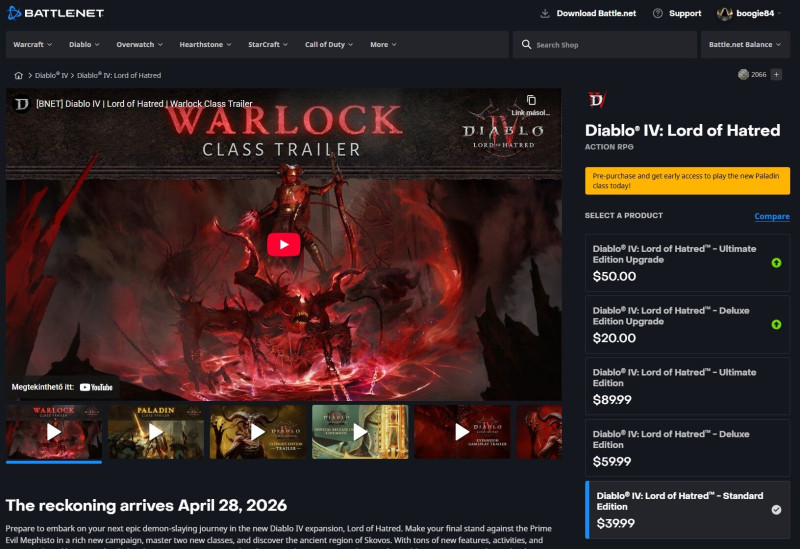Screen dimensions: 800x549
Task: Open the Battle.net Balance dropdown
Action: (745, 44)
